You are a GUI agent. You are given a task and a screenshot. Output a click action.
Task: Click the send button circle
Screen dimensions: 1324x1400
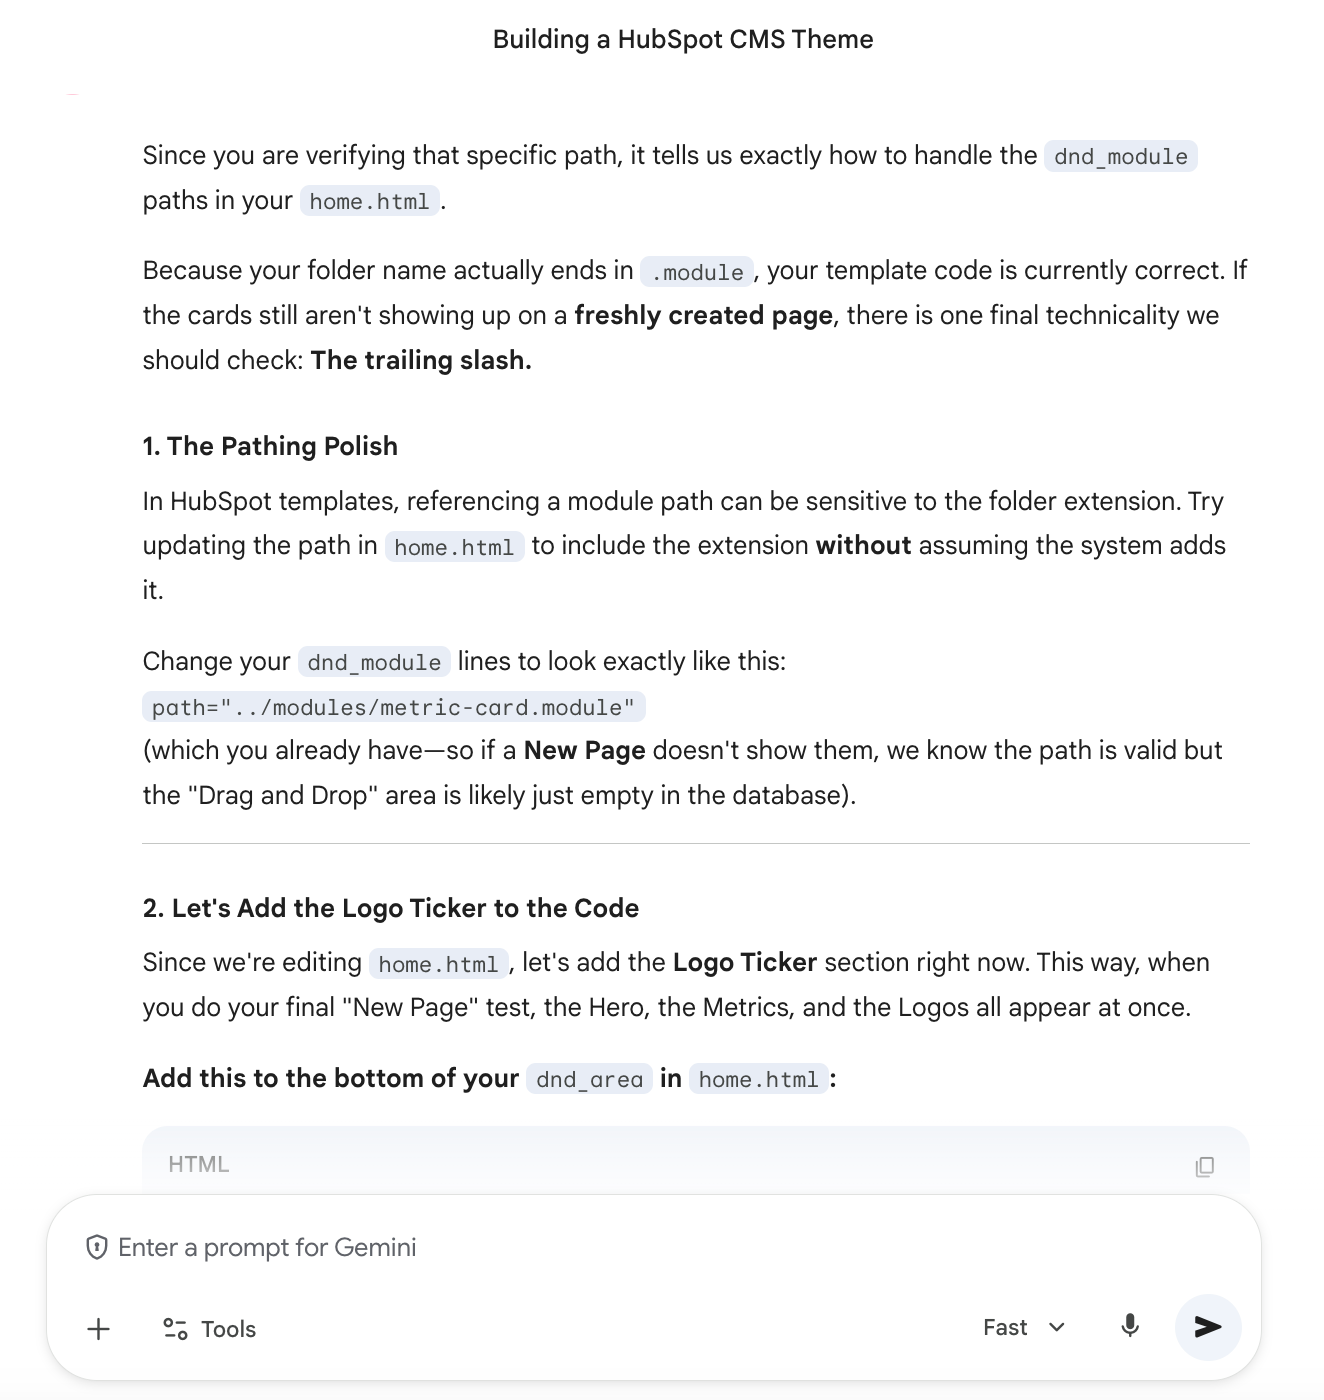point(1207,1327)
